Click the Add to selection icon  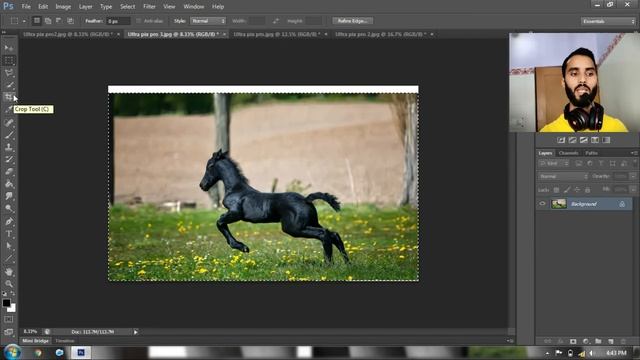point(48,21)
